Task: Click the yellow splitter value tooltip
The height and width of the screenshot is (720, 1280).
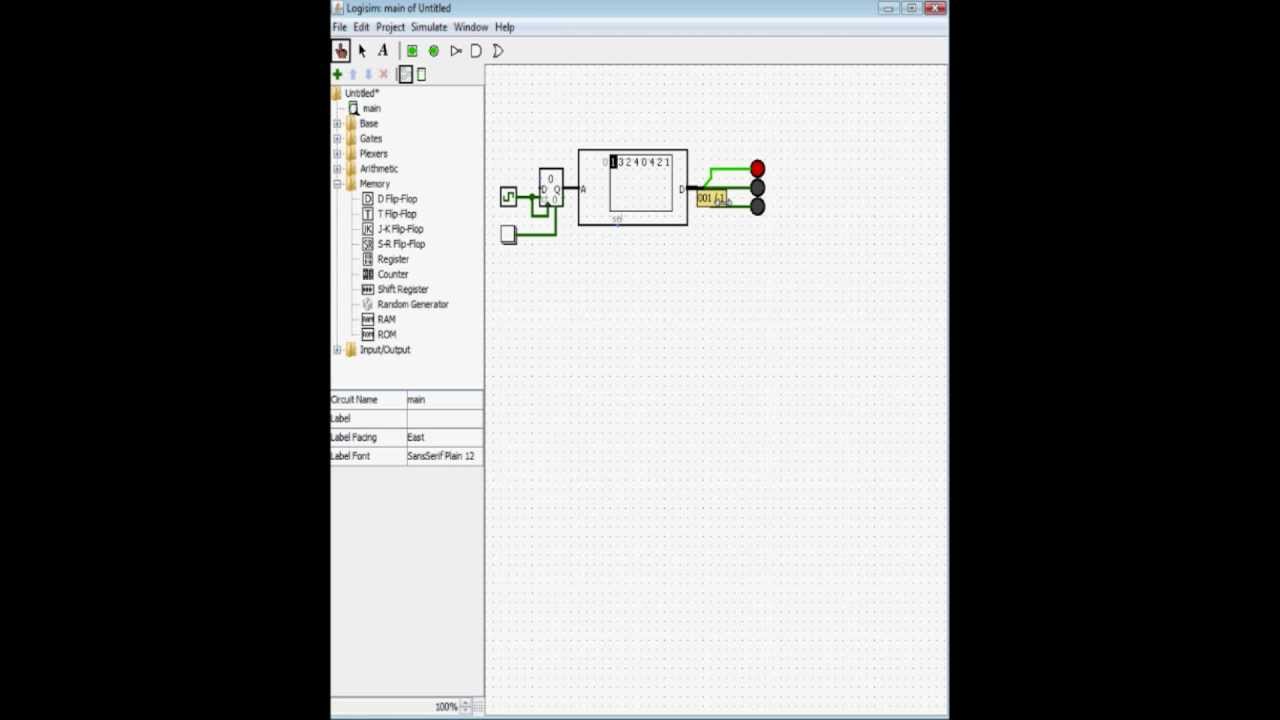Action: (x=711, y=198)
